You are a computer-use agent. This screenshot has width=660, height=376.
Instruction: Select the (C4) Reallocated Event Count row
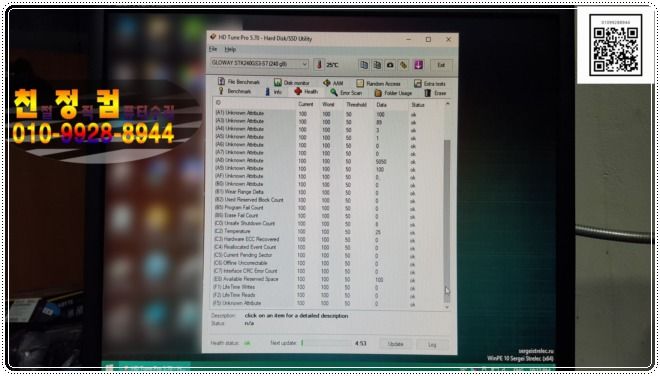(328, 247)
